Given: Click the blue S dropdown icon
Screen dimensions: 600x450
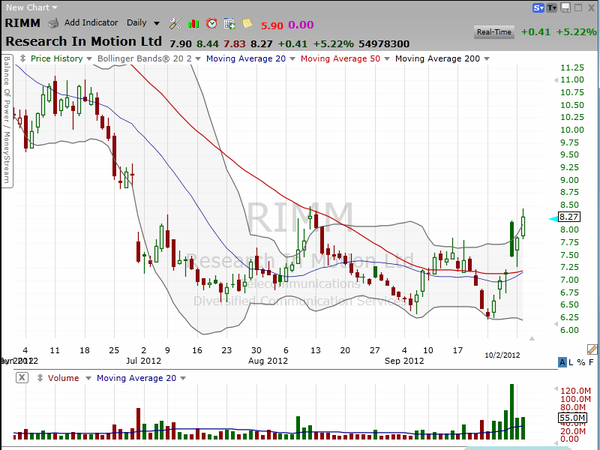Looking at the screenshot, I should pyautogui.click(x=538, y=8).
